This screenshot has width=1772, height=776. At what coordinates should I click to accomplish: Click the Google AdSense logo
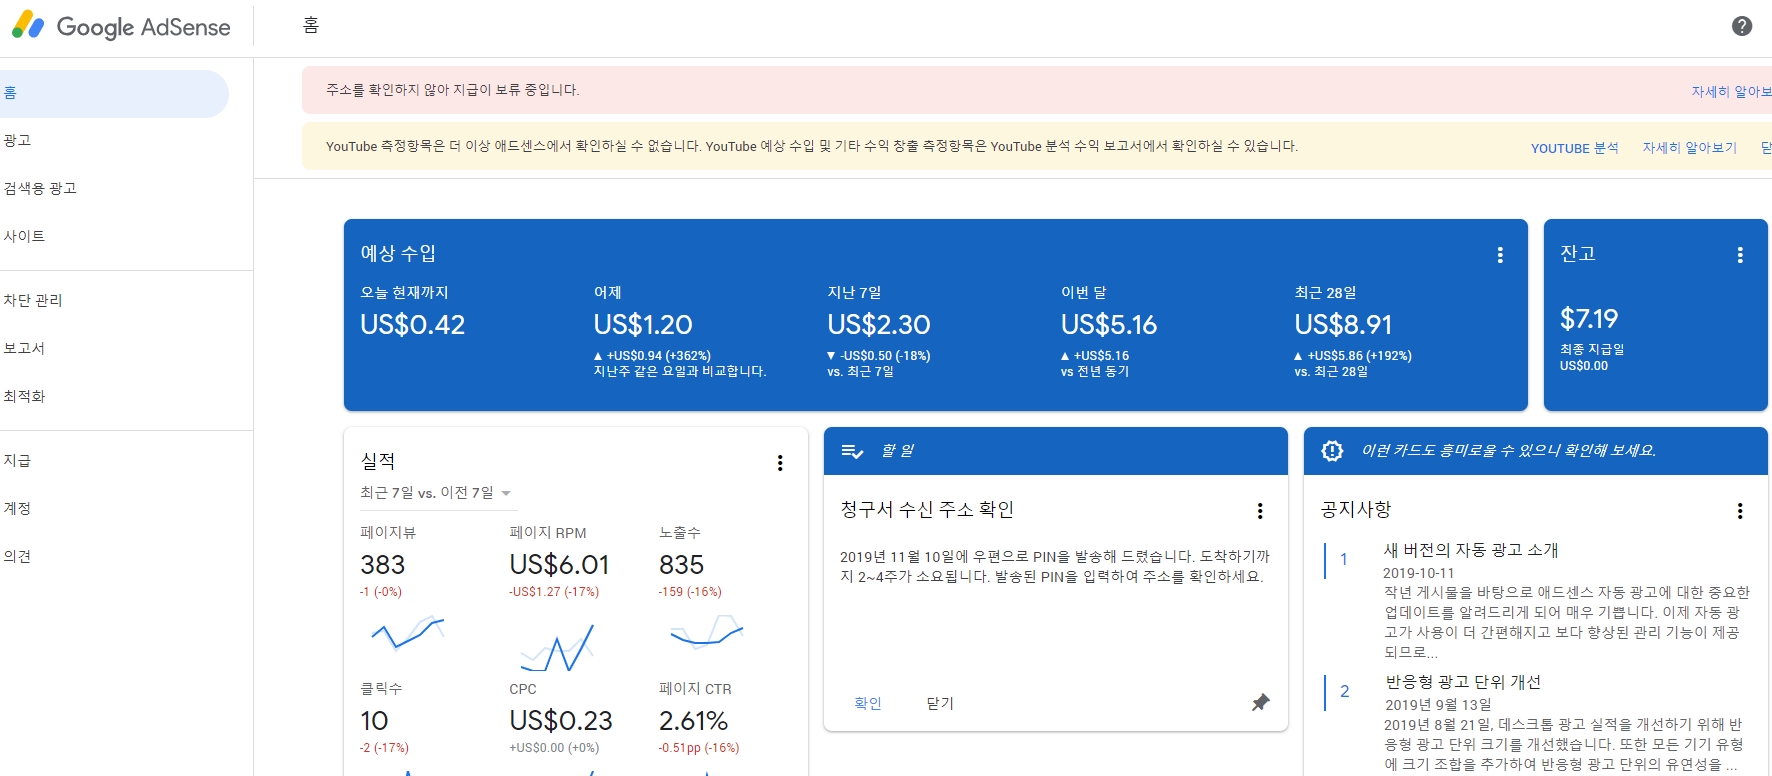click(x=120, y=26)
